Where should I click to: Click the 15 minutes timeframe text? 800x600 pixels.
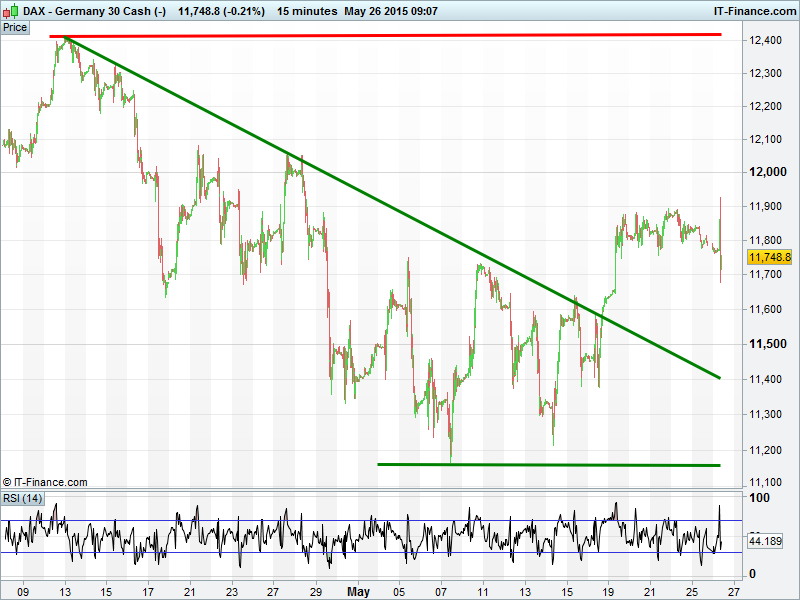pyautogui.click(x=307, y=11)
